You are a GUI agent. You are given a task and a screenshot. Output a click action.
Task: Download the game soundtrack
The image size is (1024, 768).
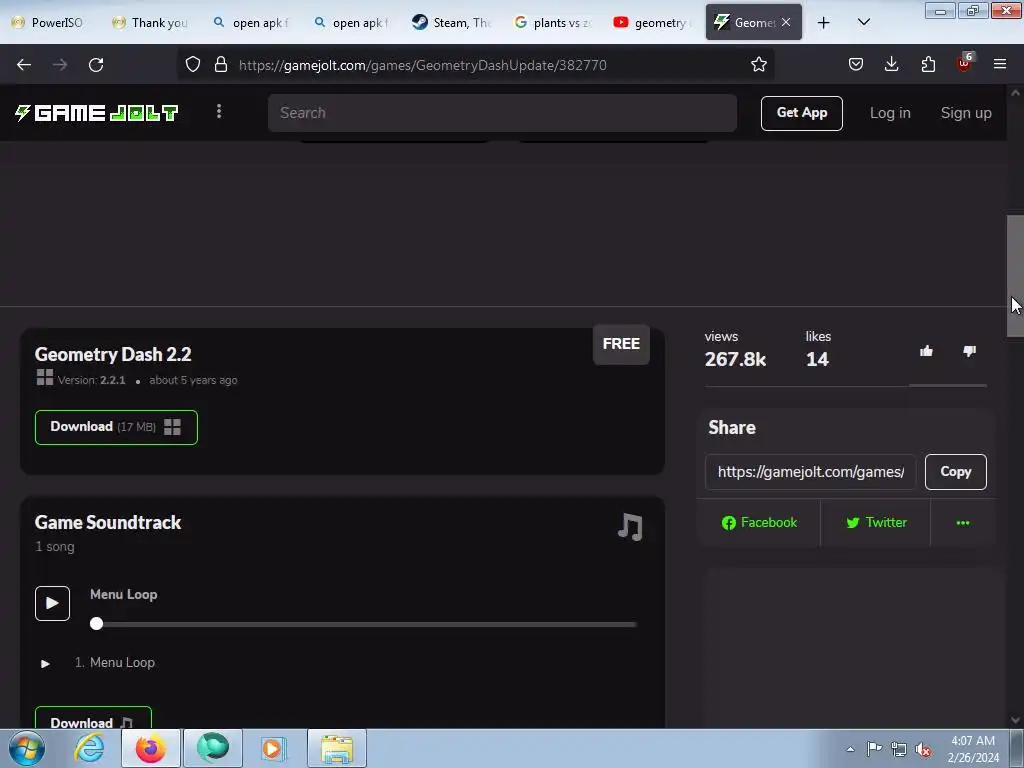93,718
